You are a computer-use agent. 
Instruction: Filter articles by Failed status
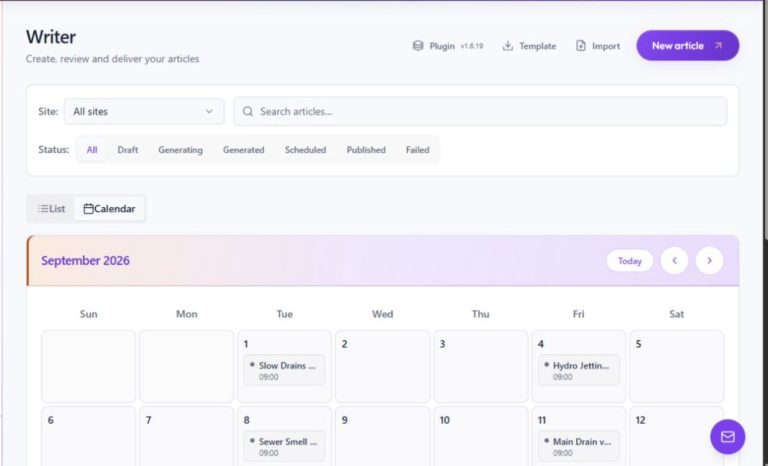pyautogui.click(x=417, y=150)
